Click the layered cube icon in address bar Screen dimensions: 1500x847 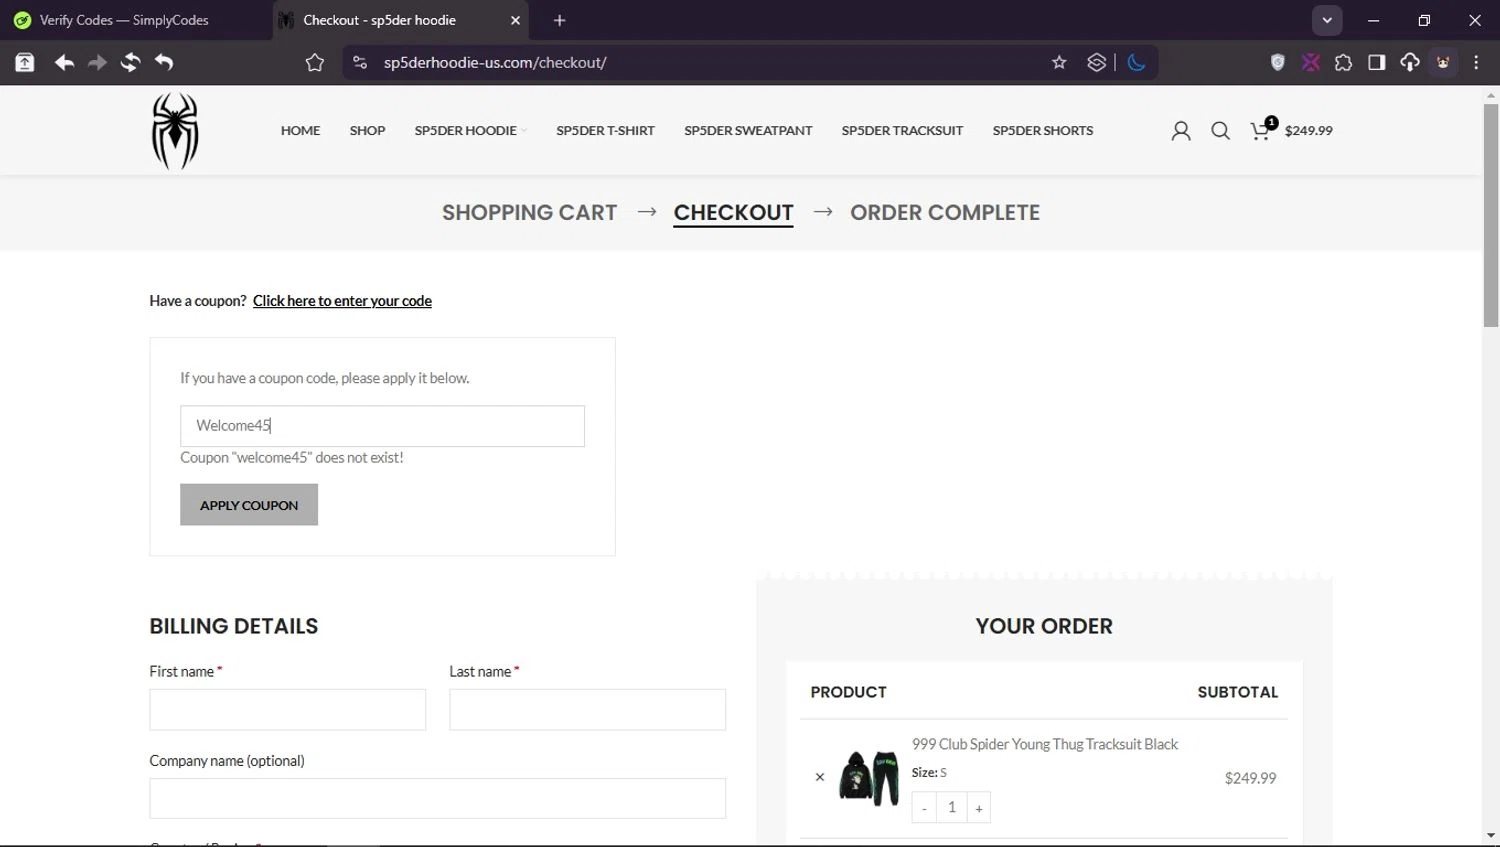pyautogui.click(x=1097, y=62)
